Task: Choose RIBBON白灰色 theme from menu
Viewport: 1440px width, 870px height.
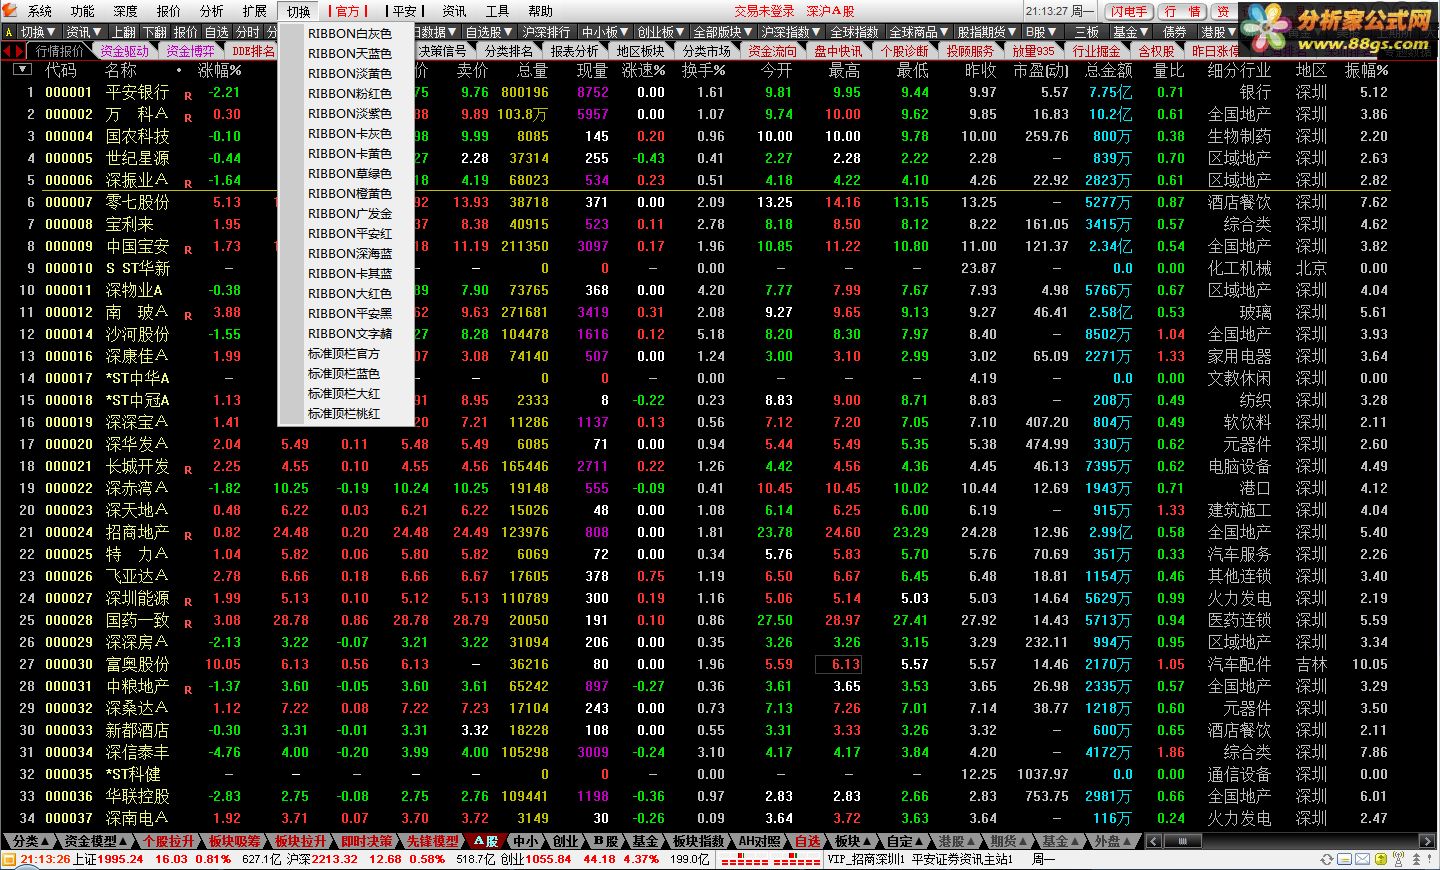Action: pos(350,34)
